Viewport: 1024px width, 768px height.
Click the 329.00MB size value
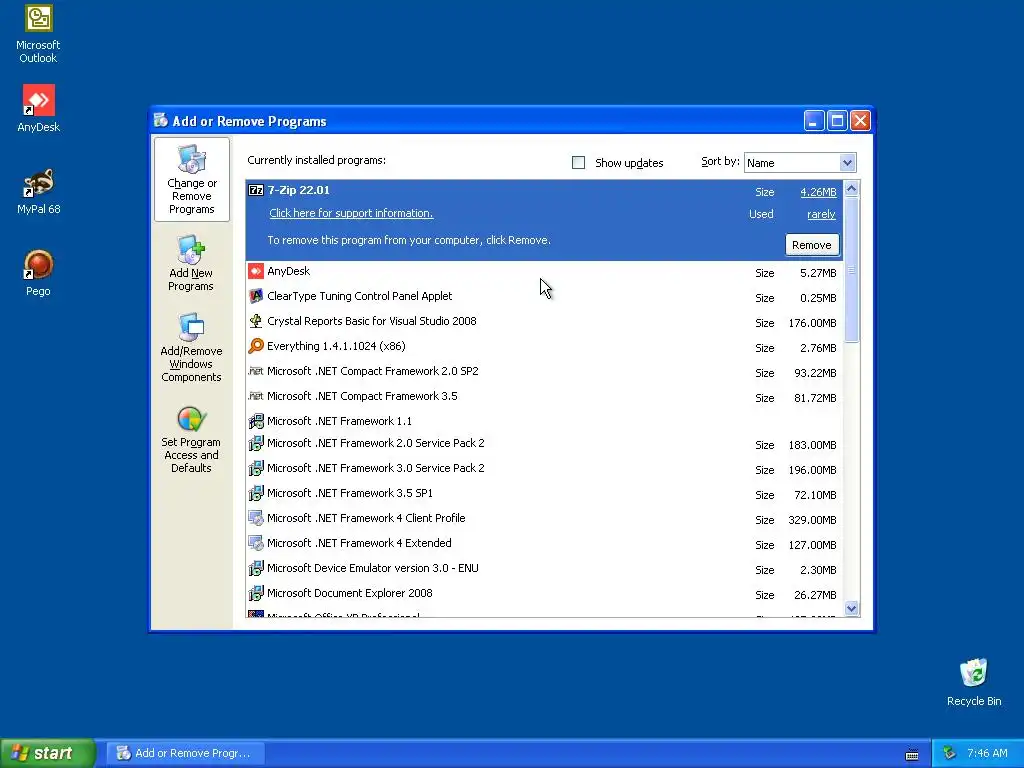click(812, 520)
